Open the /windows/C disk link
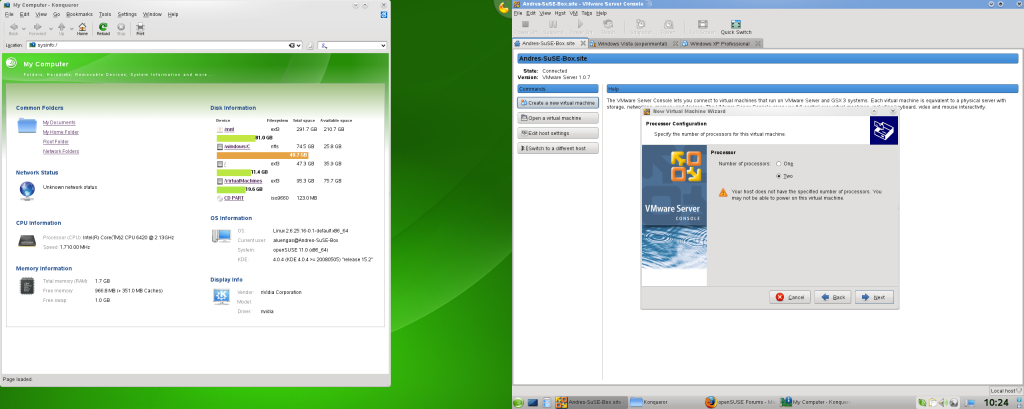Screen dimensions: 1024x409 click(x=237, y=146)
